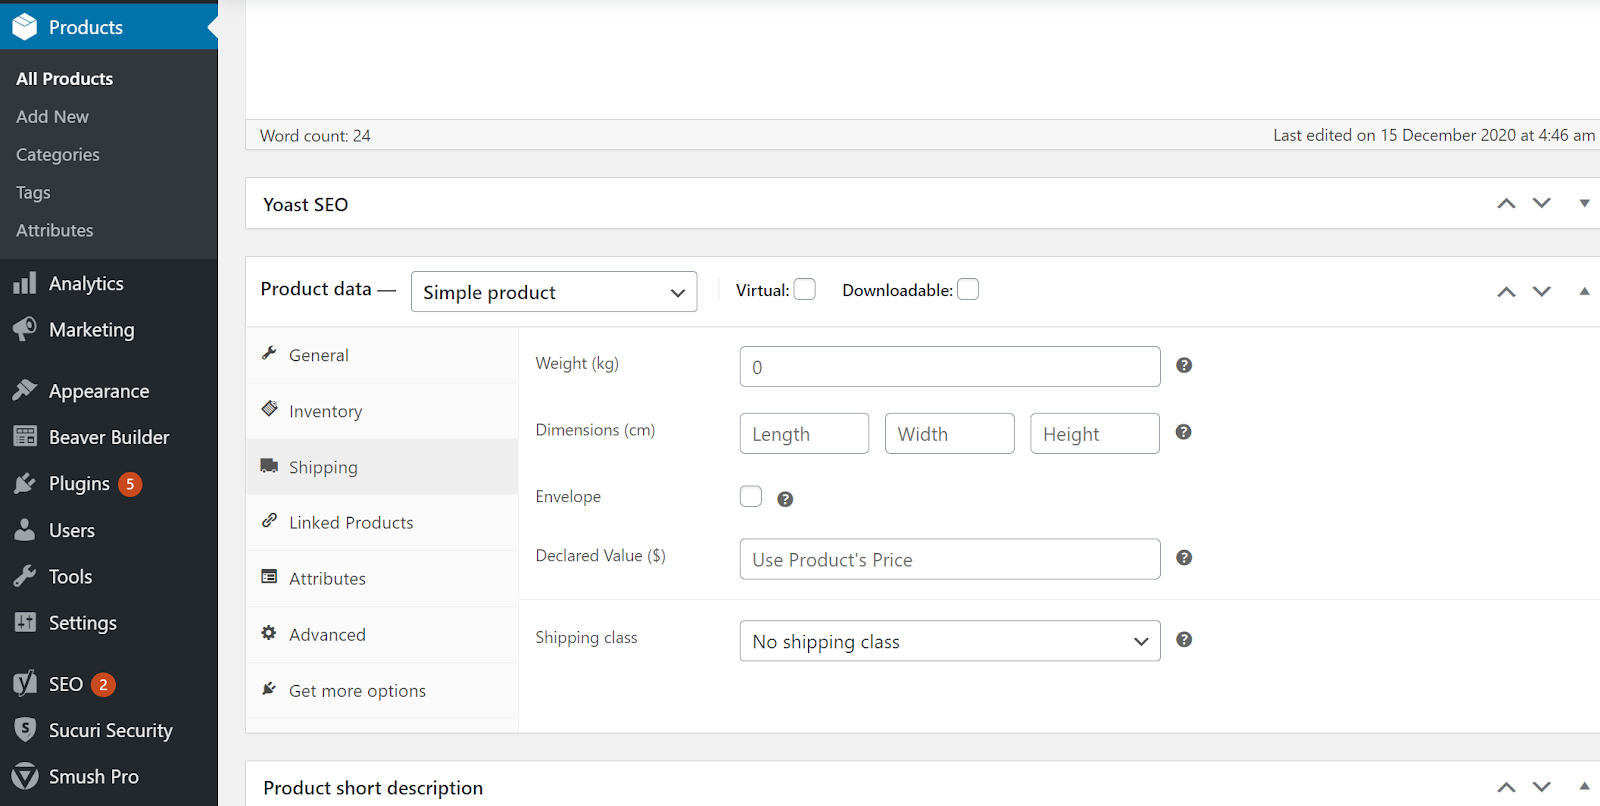Click the Dimensions help question mark icon

(1183, 432)
